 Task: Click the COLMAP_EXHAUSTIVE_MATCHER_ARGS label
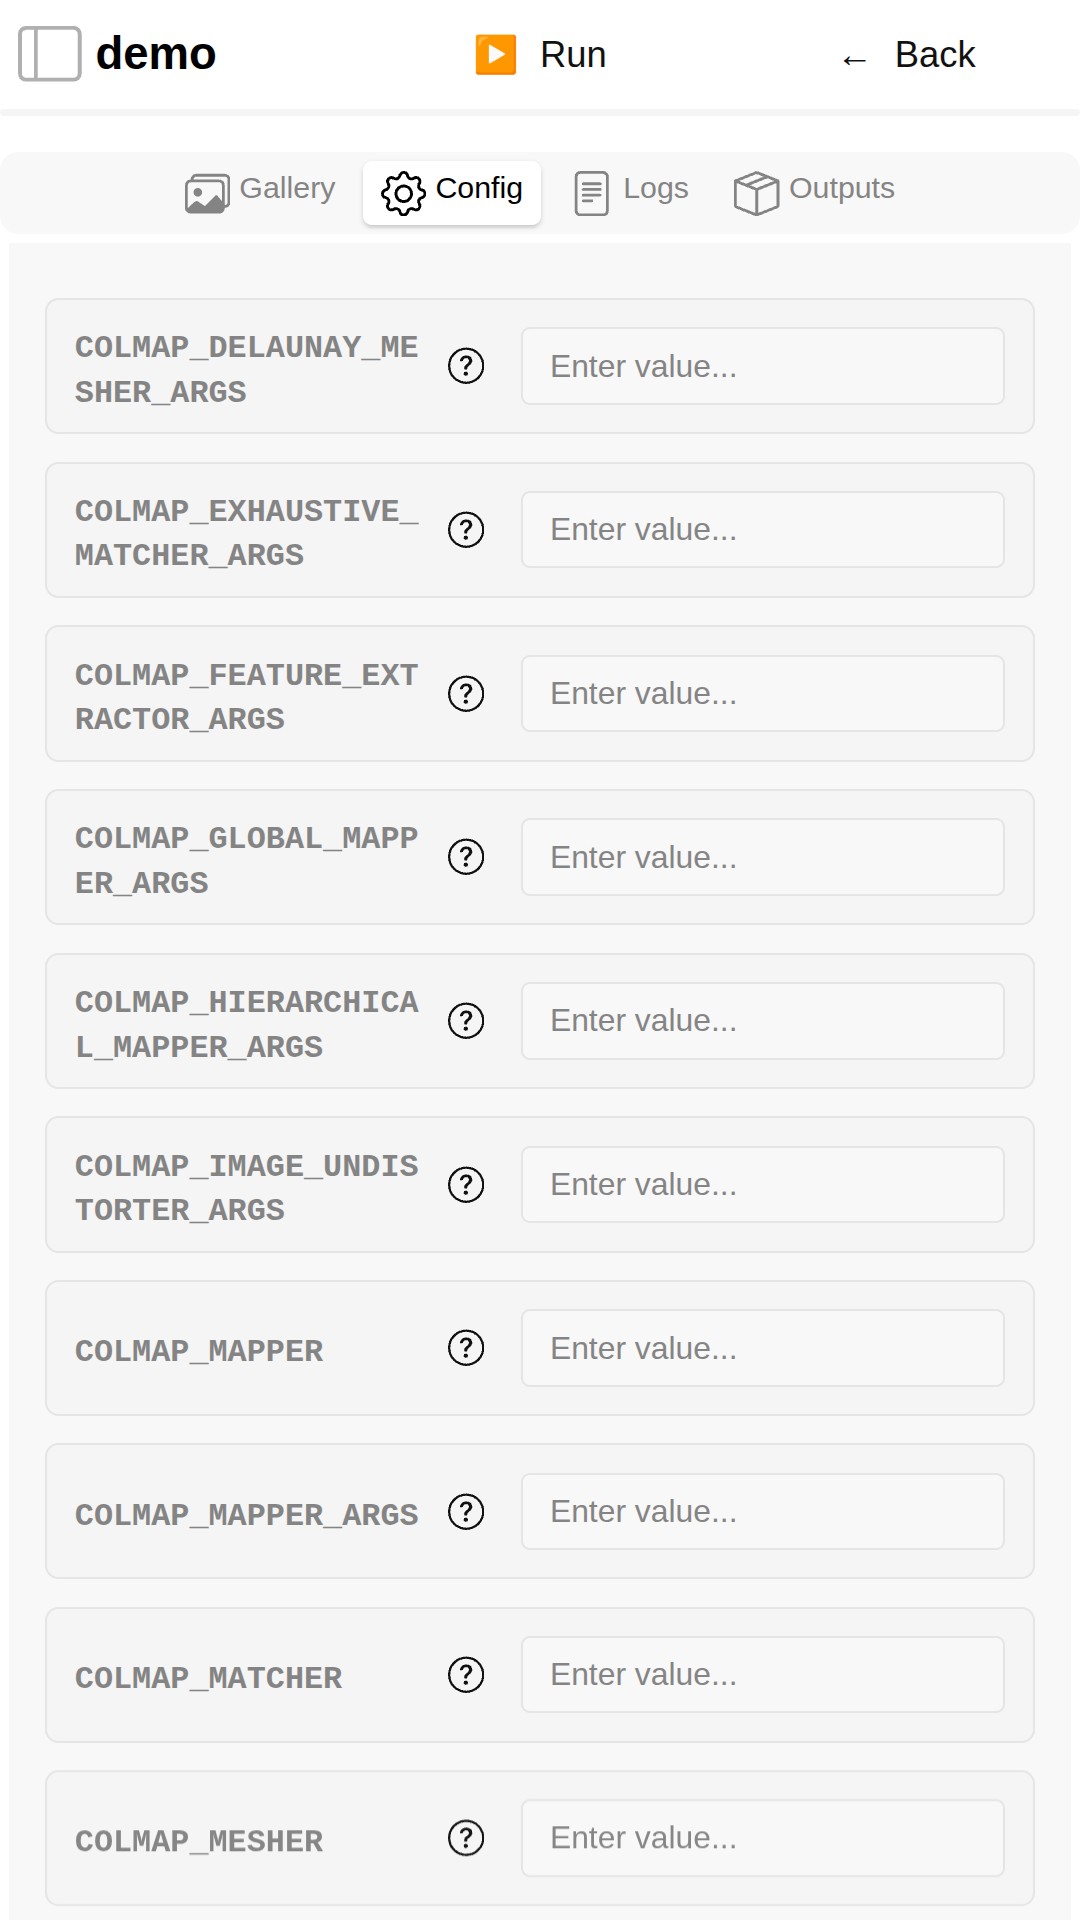247,533
